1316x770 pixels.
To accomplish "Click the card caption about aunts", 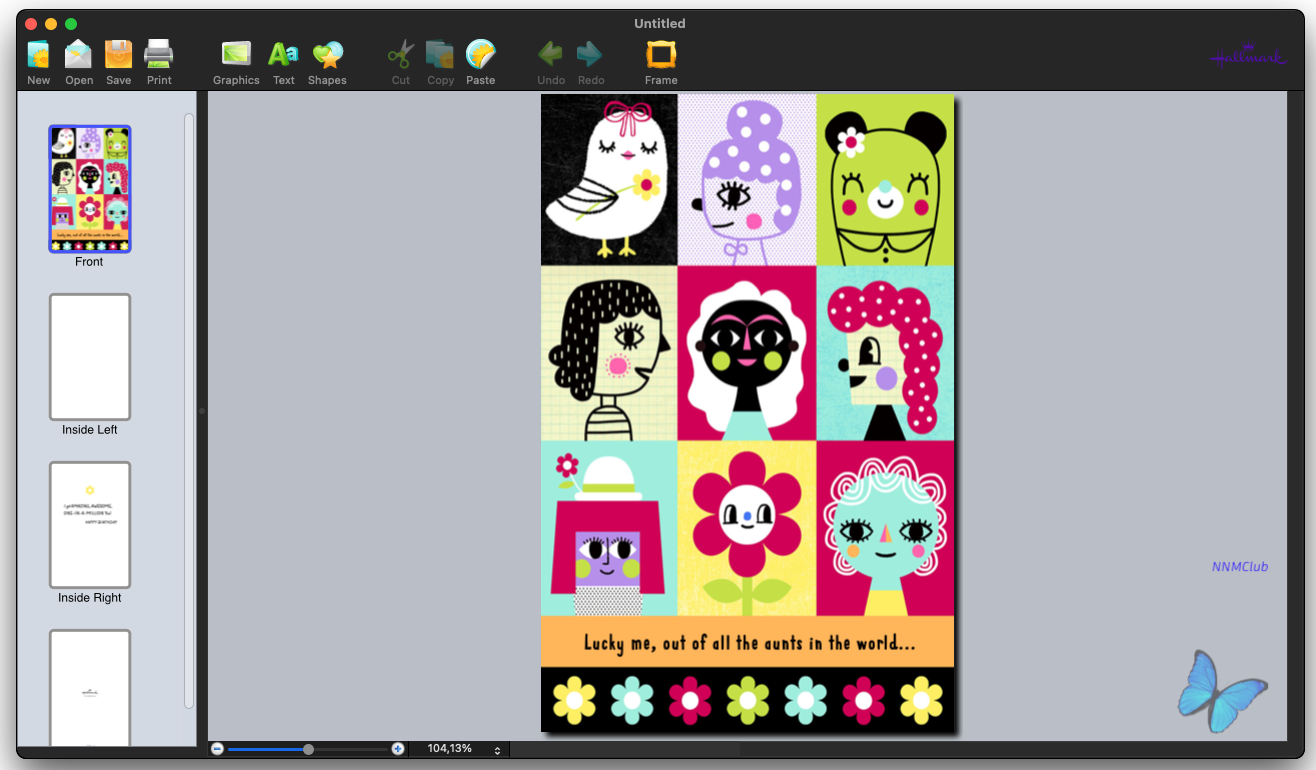I will pyautogui.click(x=749, y=643).
